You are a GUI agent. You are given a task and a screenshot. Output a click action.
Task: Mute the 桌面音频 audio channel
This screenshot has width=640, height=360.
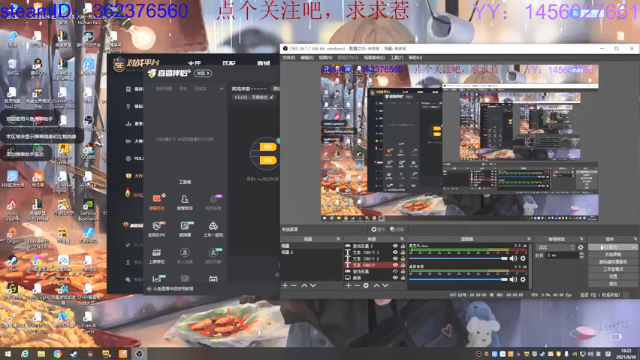[513, 279]
